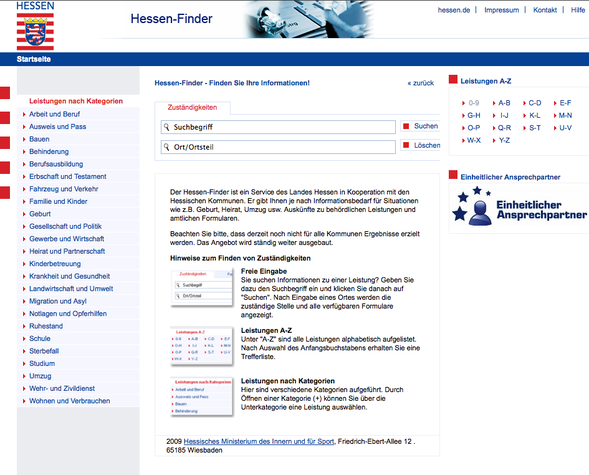Image resolution: width=589 pixels, height=475 pixels.
Task: Click the magnifier icon in Ort/Ortsteil field
Action: pos(166,147)
